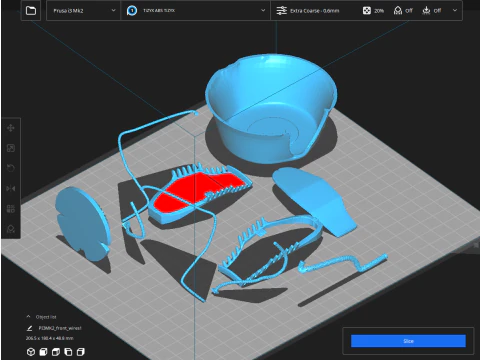The width and height of the screenshot is (480, 360).
Task: Switch to 3D perspective view icon
Action: point(31,352)
